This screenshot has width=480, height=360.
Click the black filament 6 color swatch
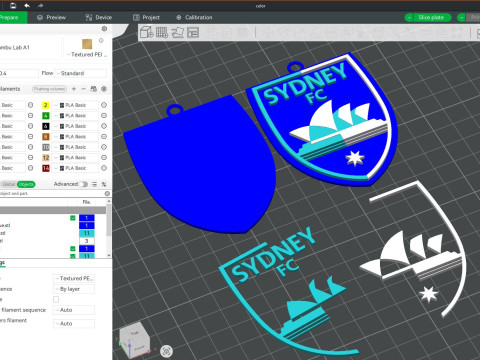pyautogui.click(x=46, y=126)
